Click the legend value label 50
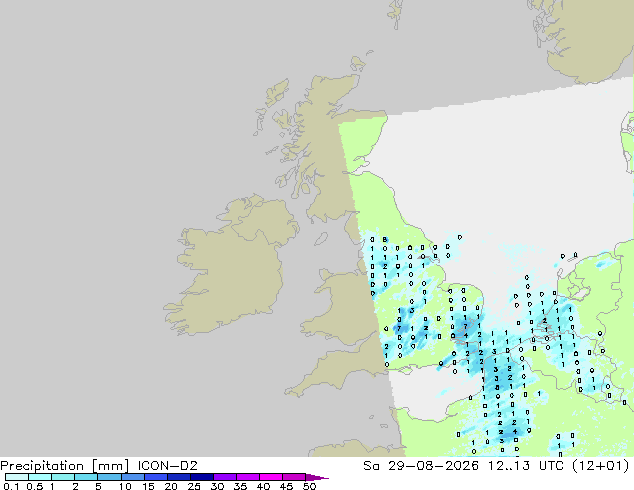Image resolution: width=634 pixels, height=490 pixels. 309,486
